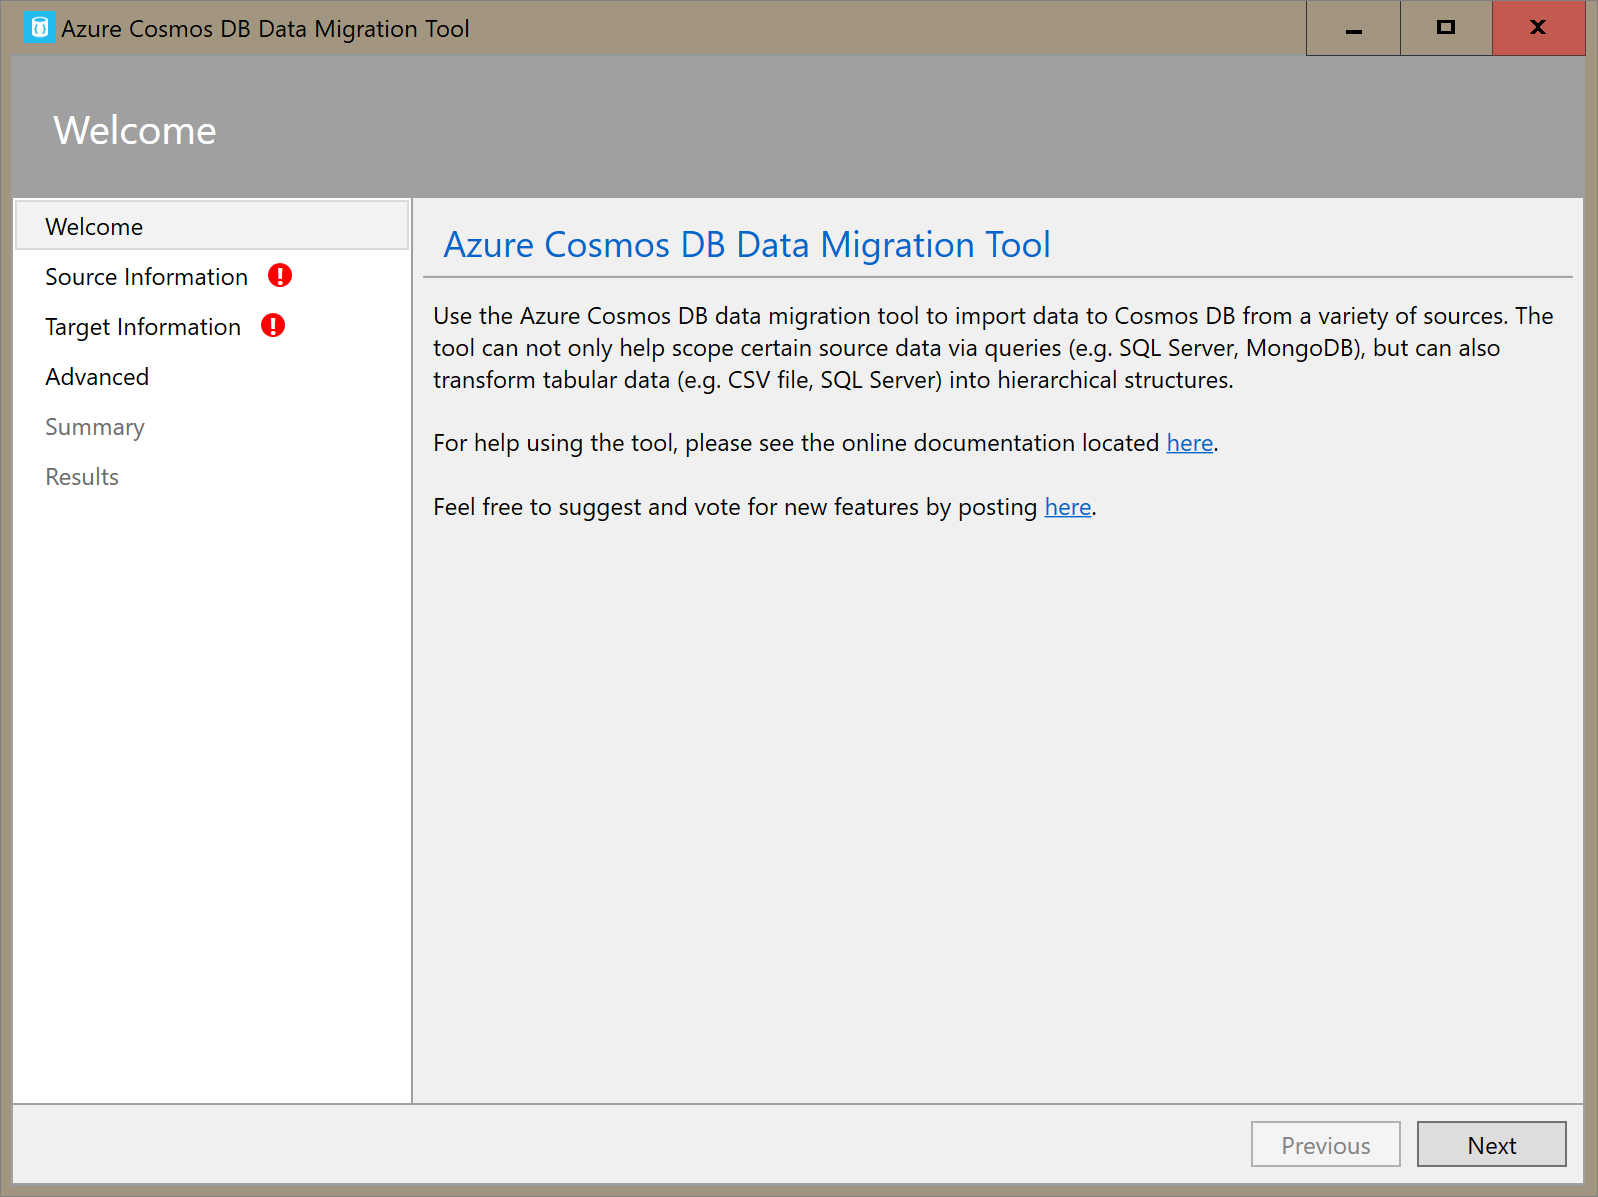Image resolution: width=1598 pixels, height=1197 pixels.
Task: Minimize the Data Migration Tool window
Action: pos(1353,28)
